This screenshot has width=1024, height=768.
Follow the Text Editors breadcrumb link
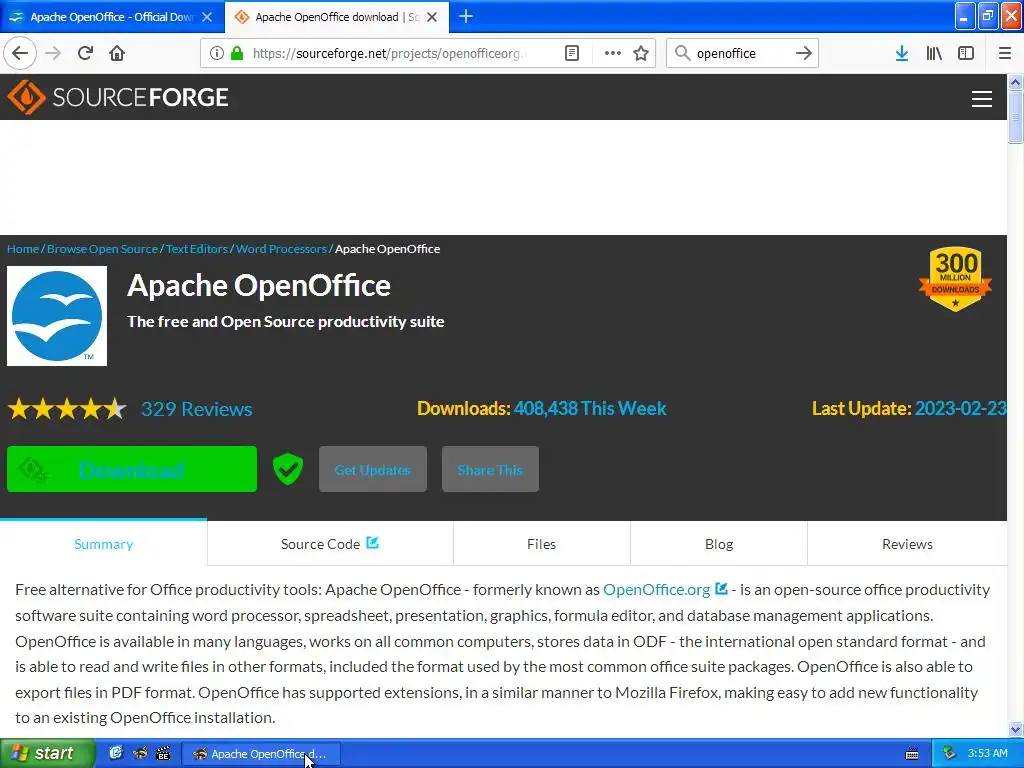[197, 249]
